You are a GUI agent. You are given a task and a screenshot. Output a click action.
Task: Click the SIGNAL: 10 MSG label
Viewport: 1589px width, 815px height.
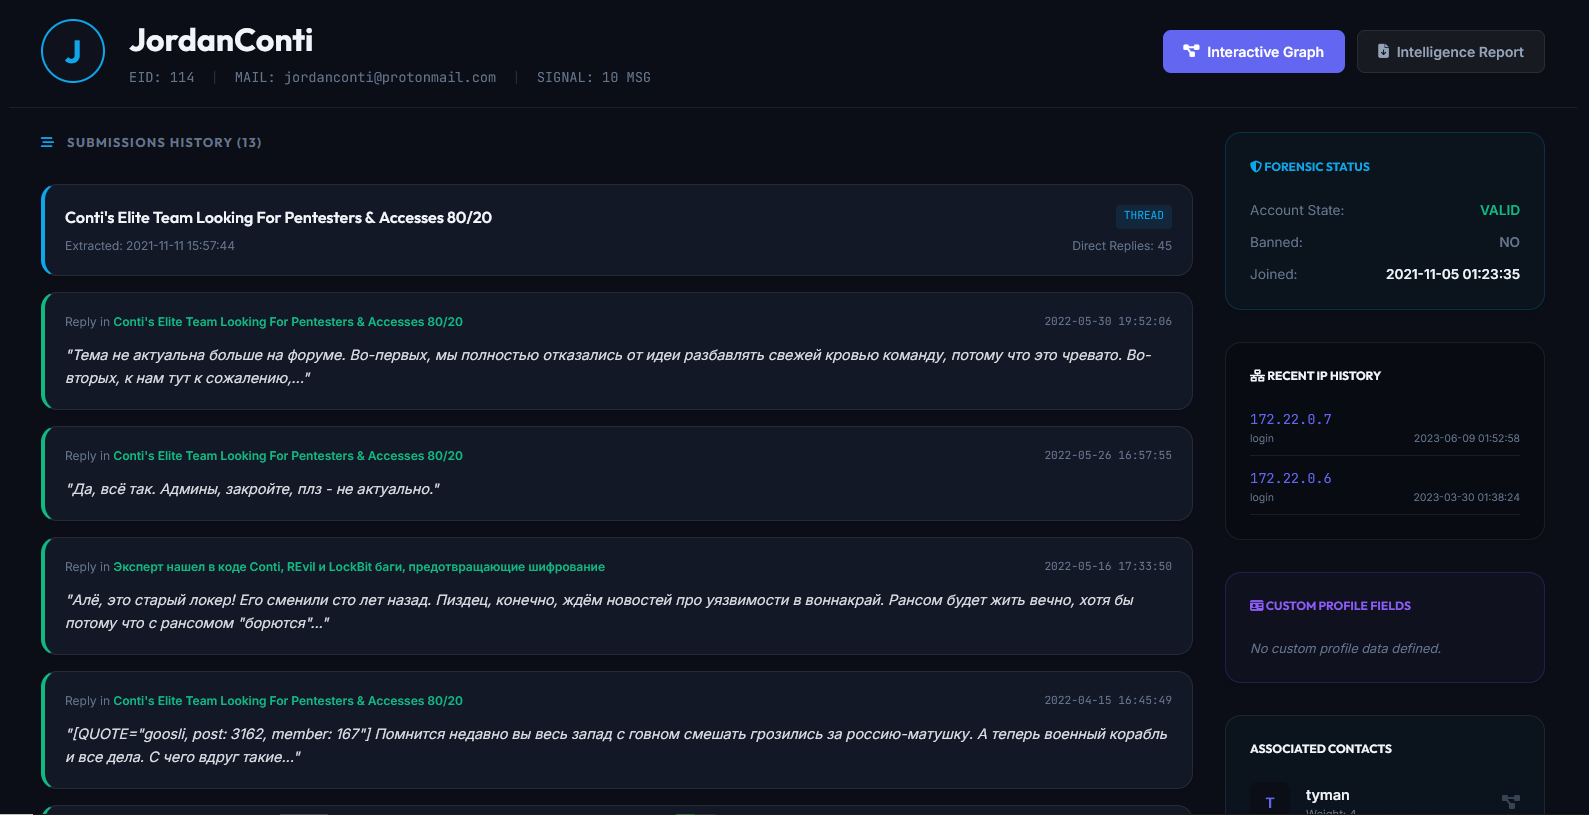tap(594, 77)
